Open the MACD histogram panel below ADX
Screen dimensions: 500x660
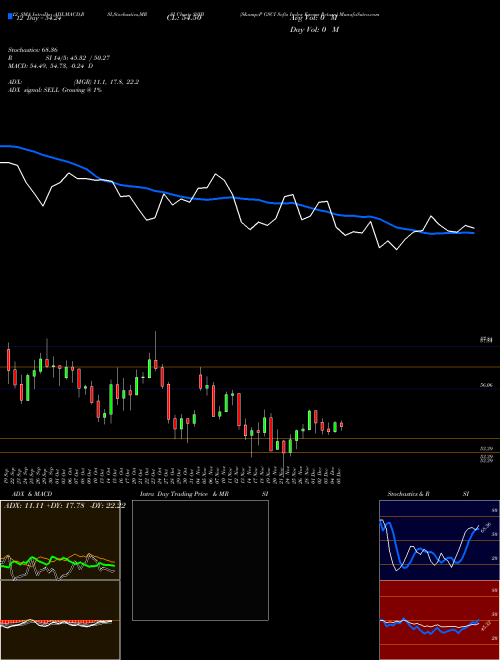click(x=60, y=620)
